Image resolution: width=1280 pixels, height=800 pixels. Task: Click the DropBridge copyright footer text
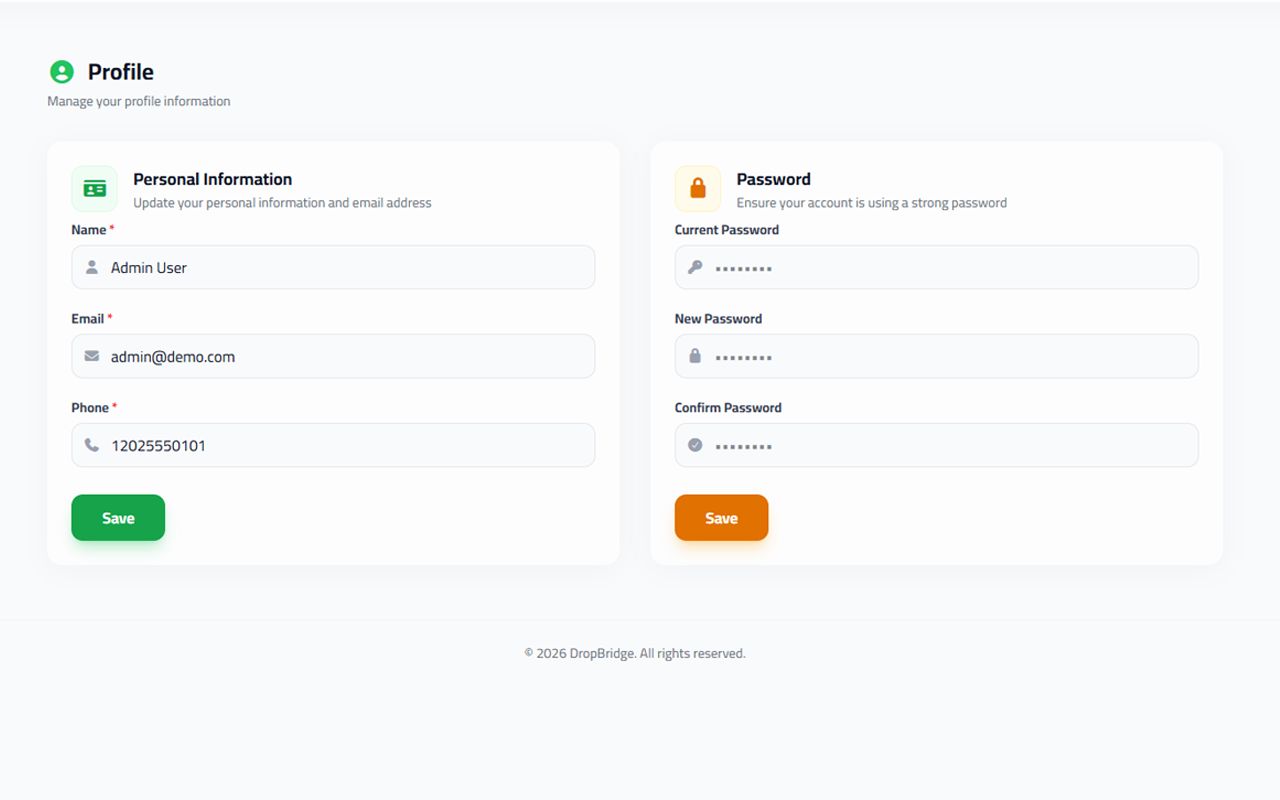pyautogui.click(x=635, y=654)
